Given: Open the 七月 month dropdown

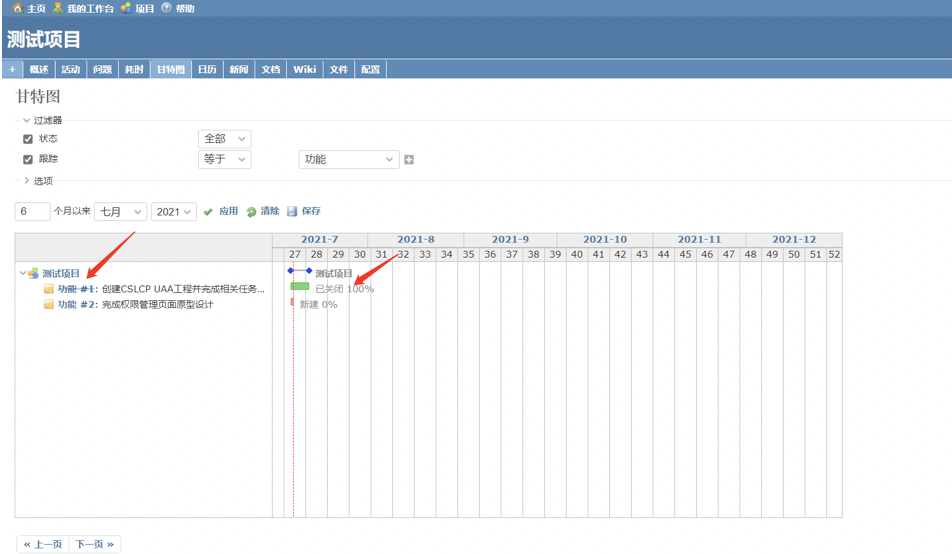Looking at the screenshot, I should click(120, 211).
